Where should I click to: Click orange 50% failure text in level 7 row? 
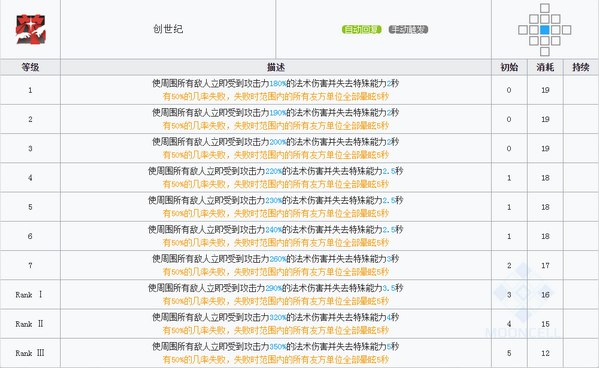point(275,272)
